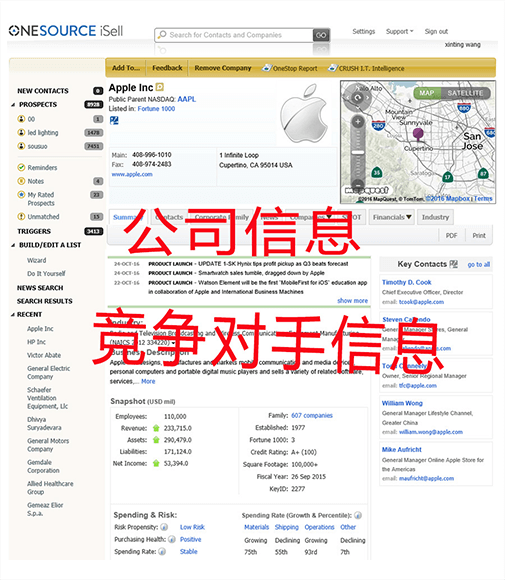Click the GO search button
505x580 pixels.
(x=321, y=35)
